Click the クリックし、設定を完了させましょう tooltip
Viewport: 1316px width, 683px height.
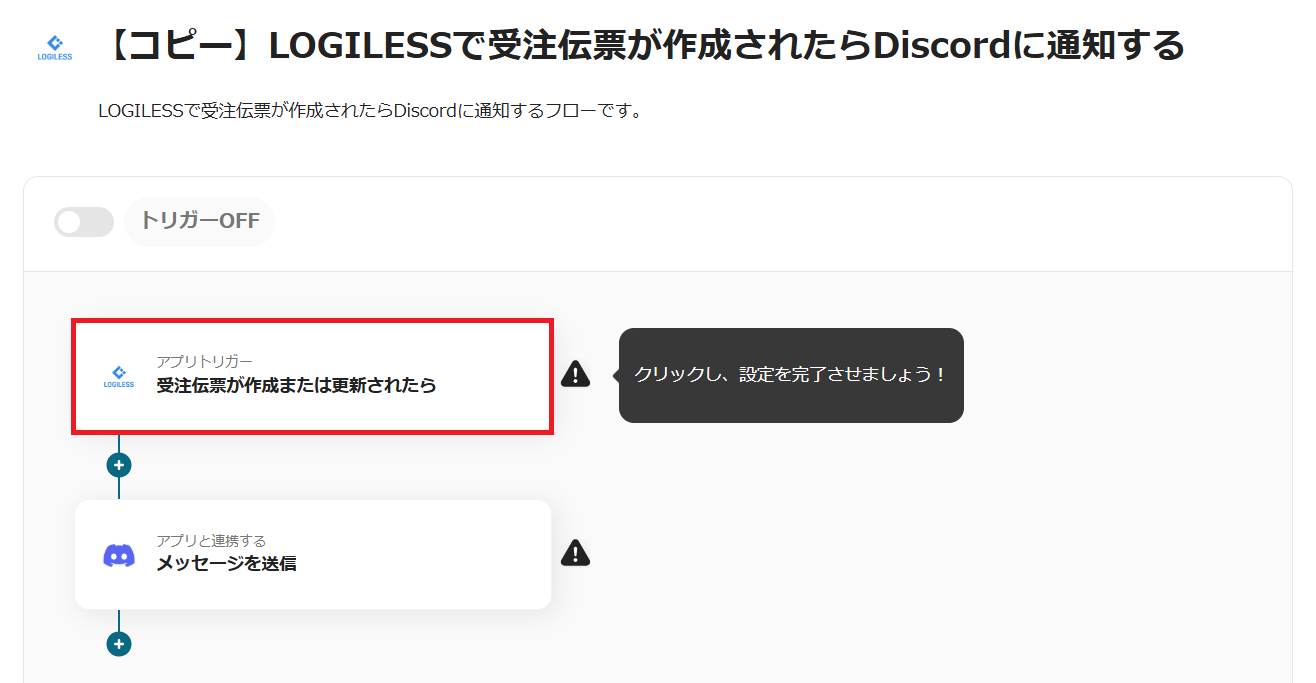[791, 375]
